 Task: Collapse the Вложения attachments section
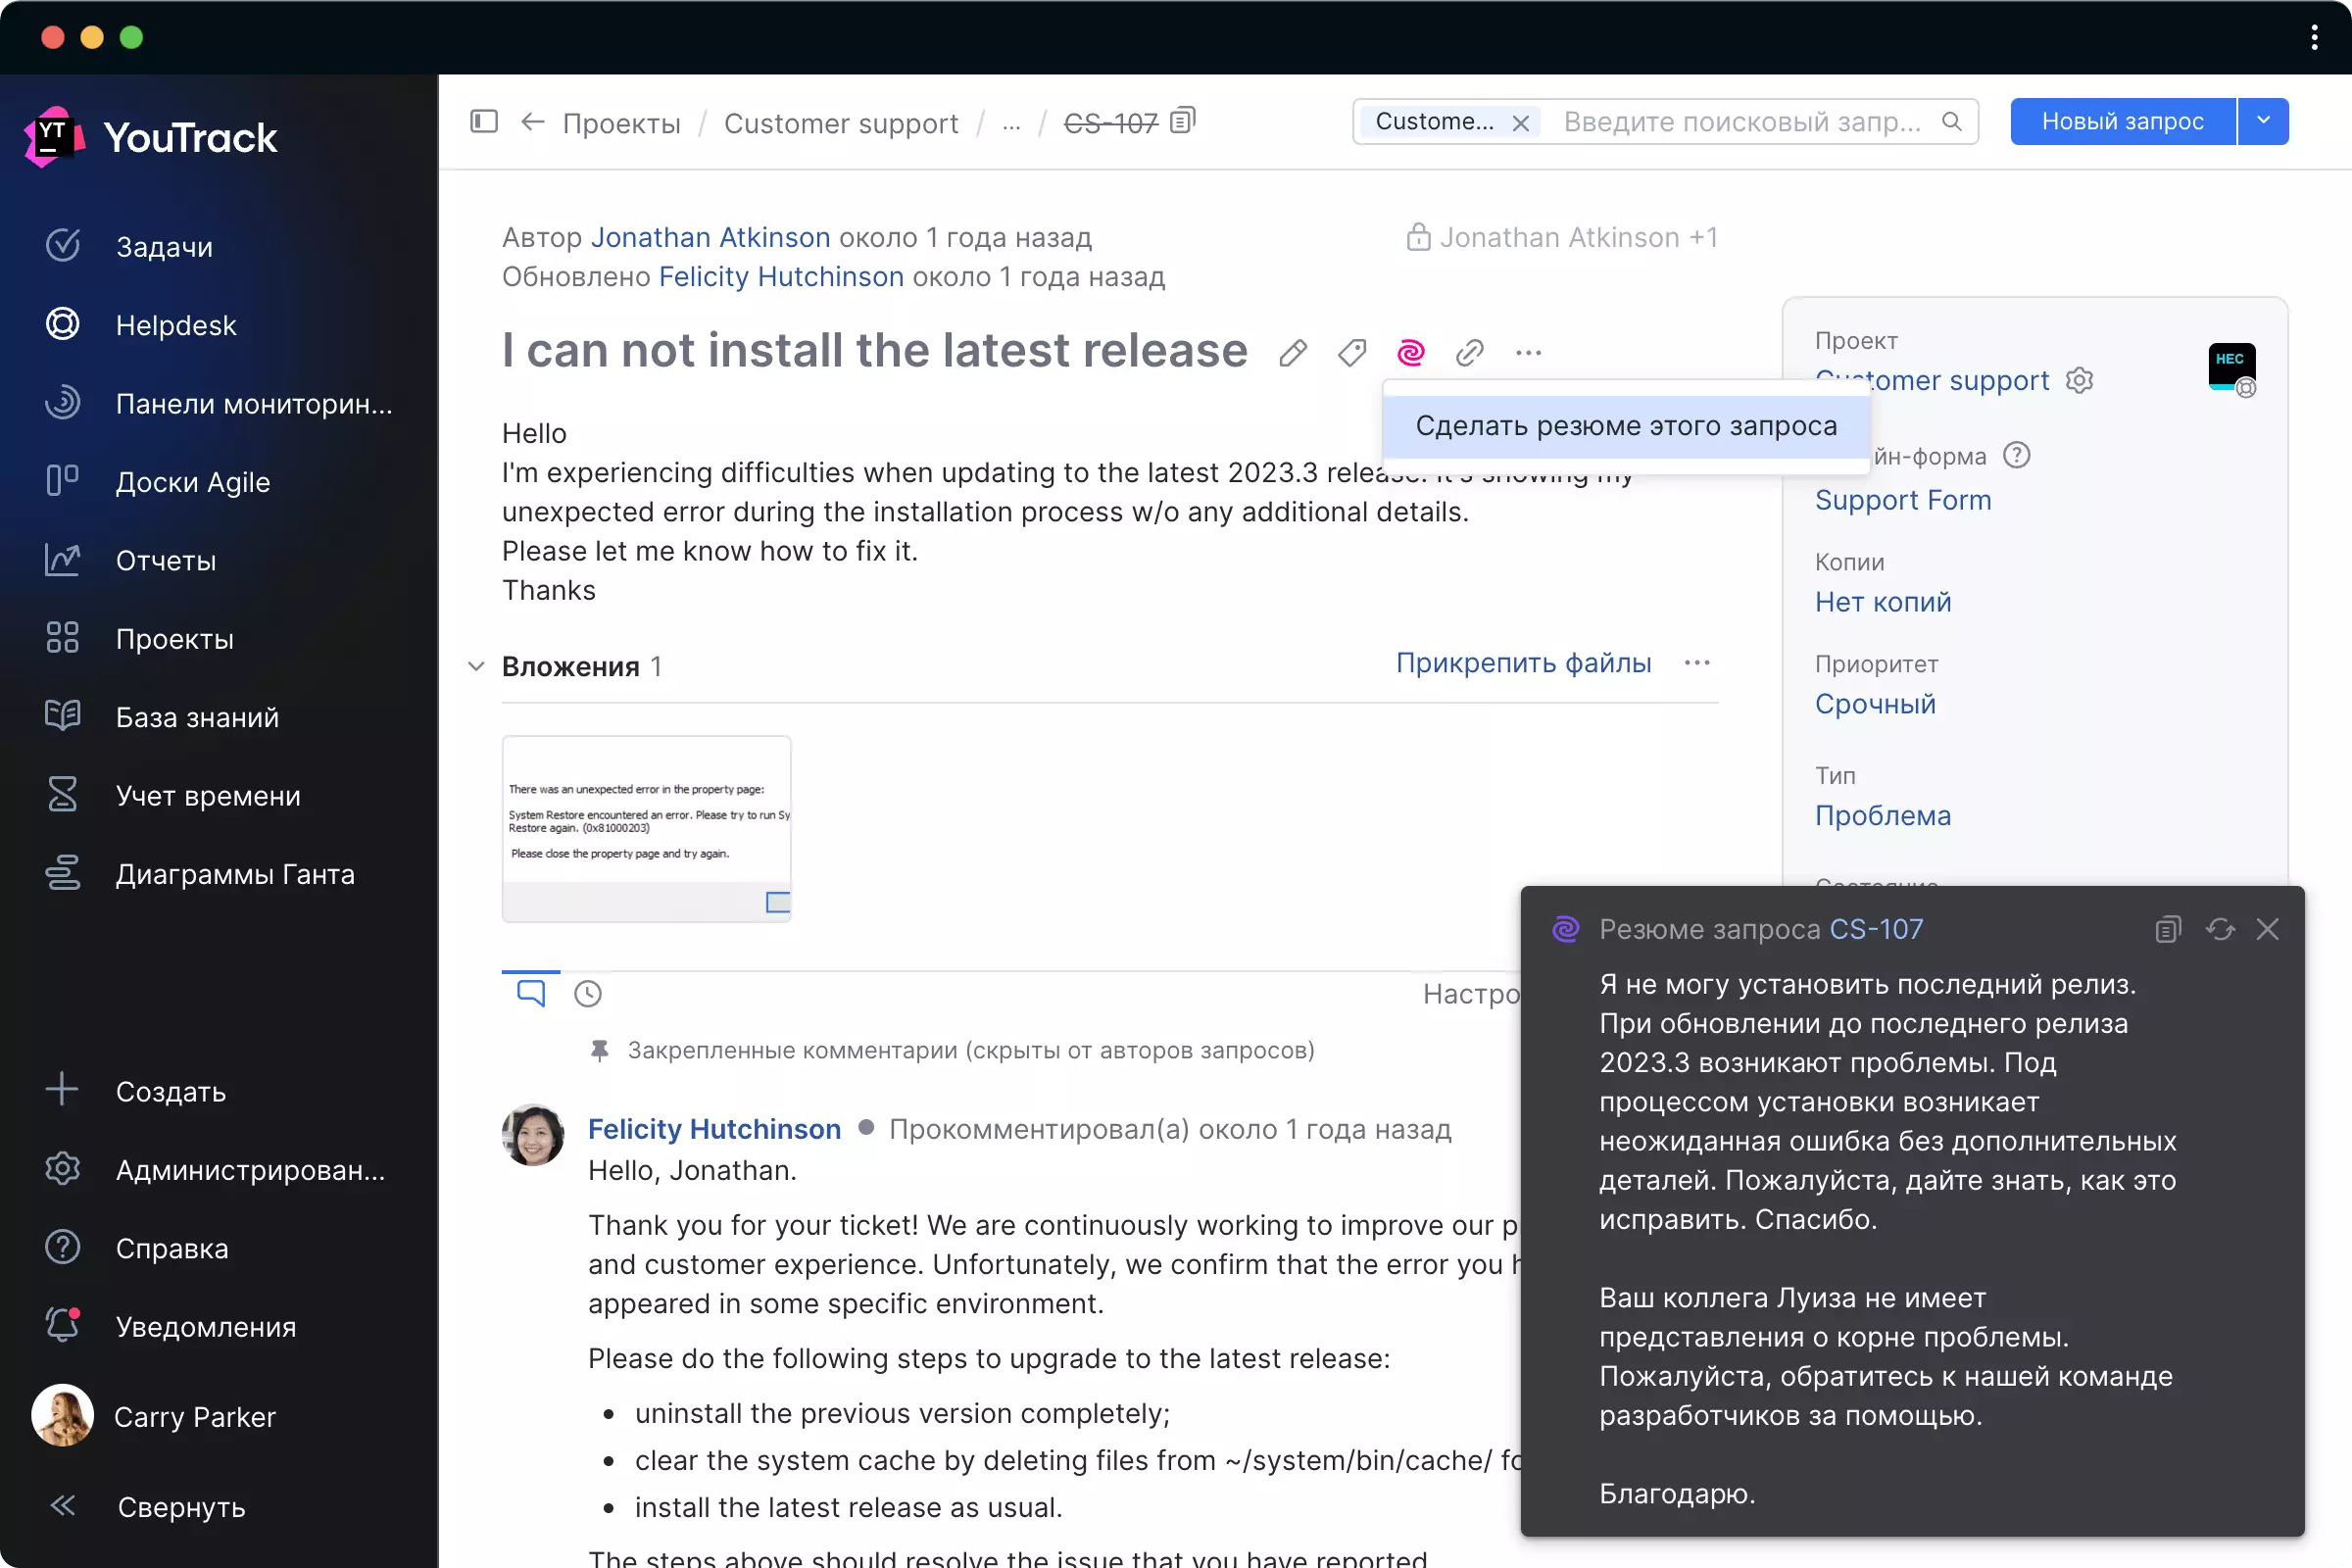tap(477, 666)
